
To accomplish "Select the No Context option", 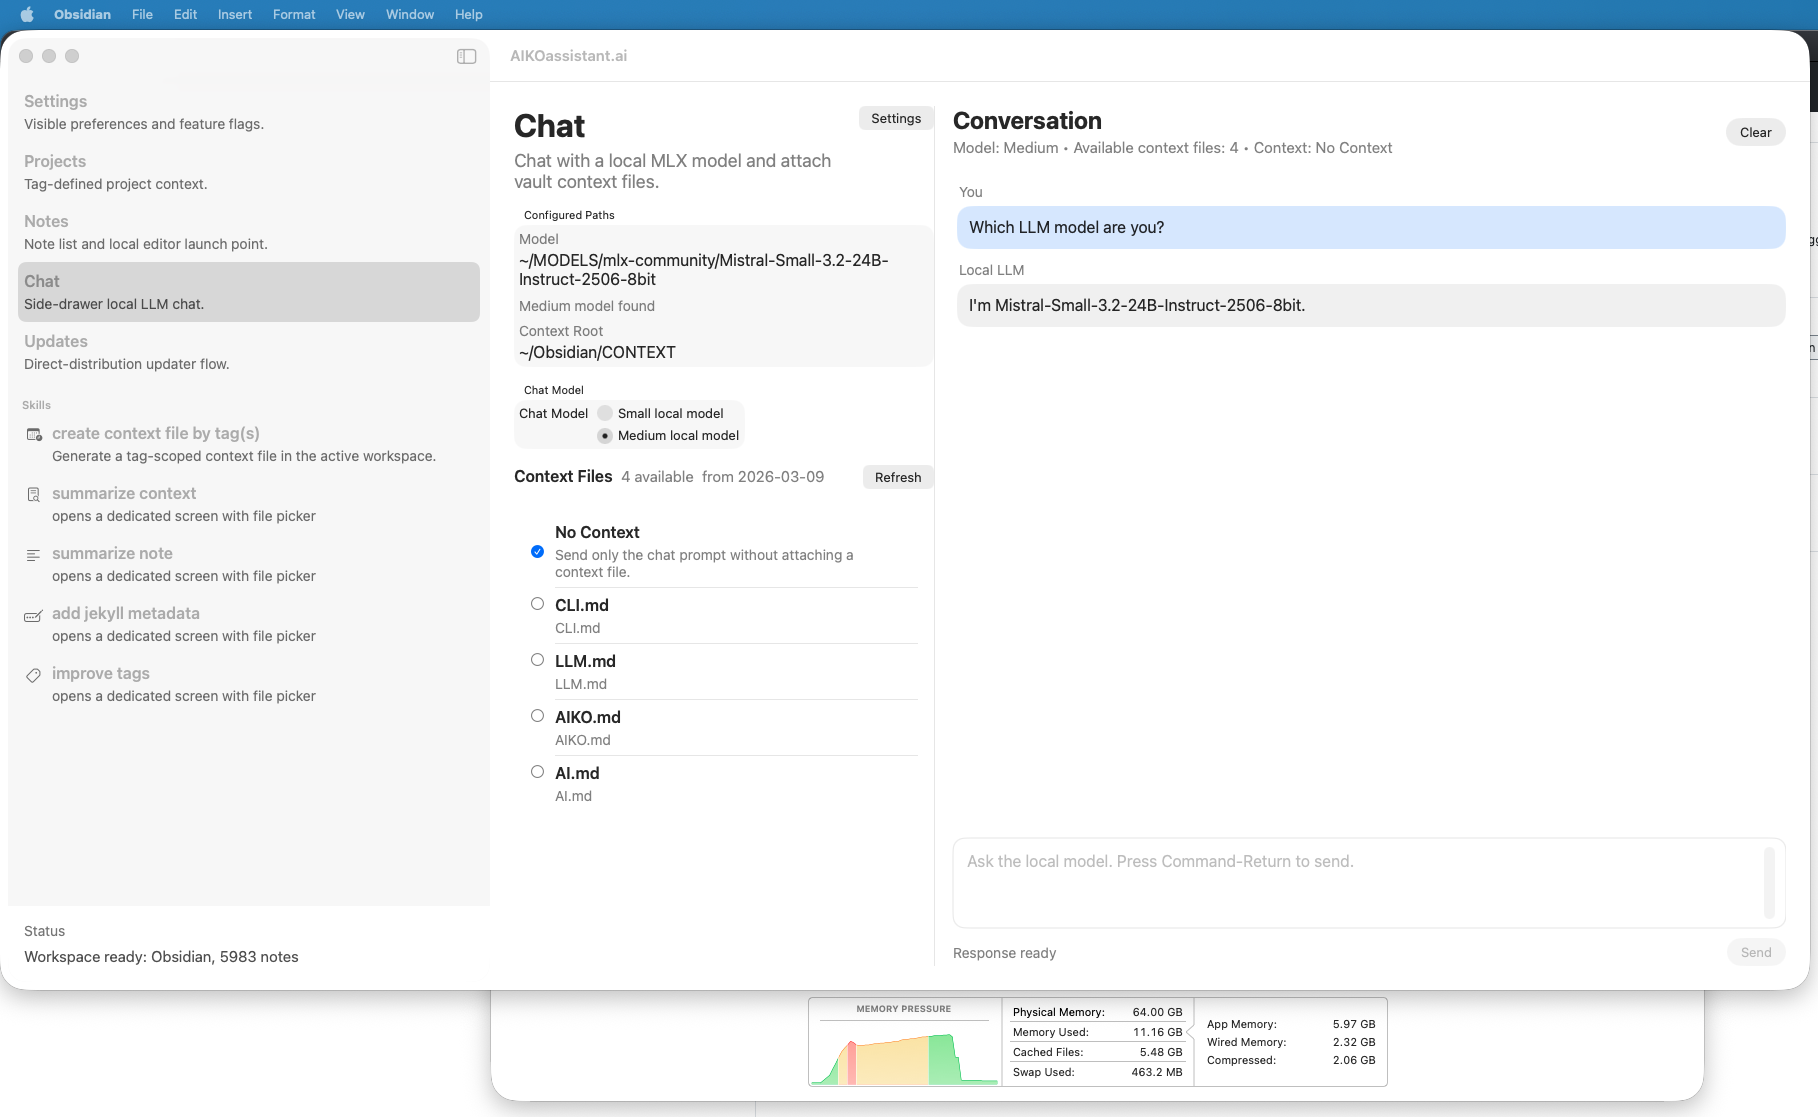I will (537, 551).
